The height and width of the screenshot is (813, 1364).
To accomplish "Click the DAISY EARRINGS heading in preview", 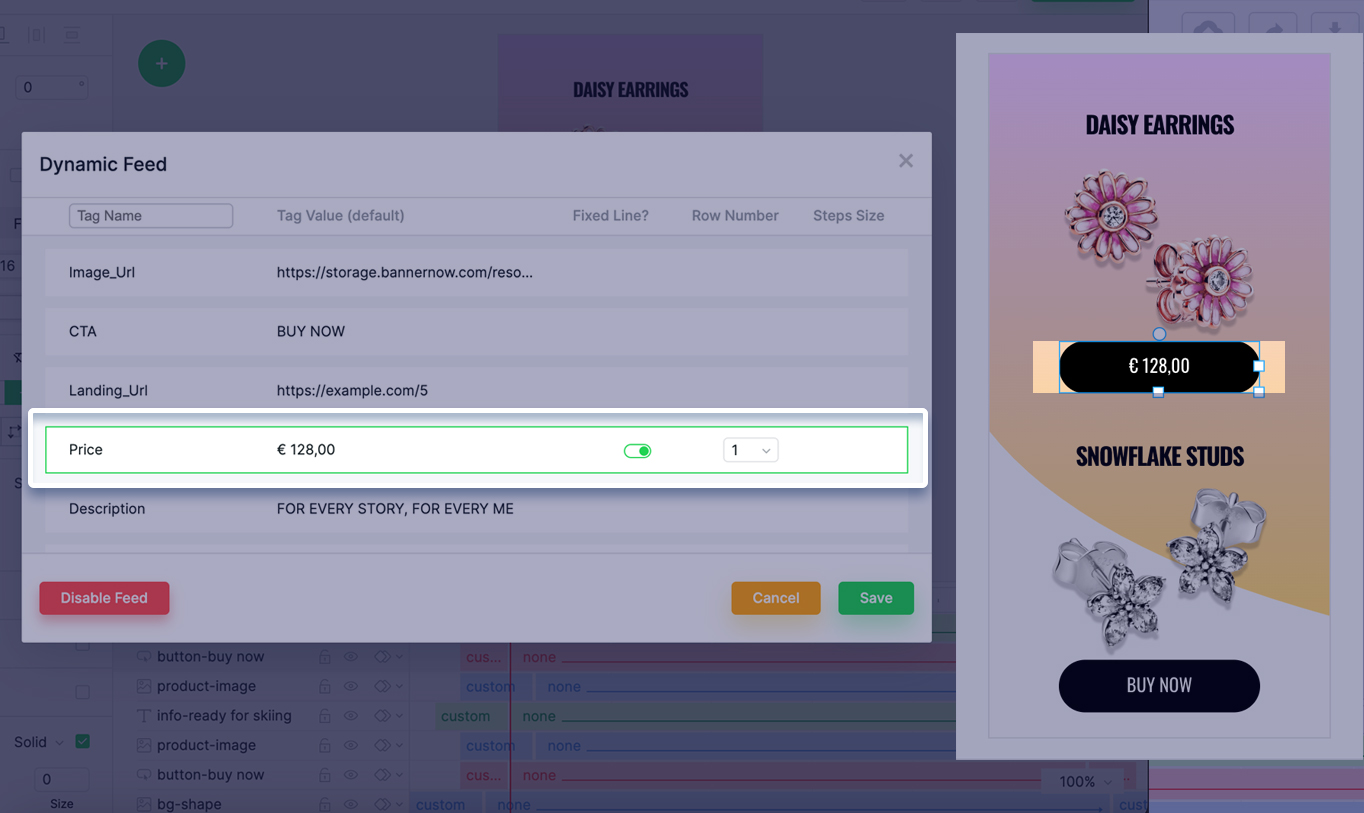I will click(1160, 125).
